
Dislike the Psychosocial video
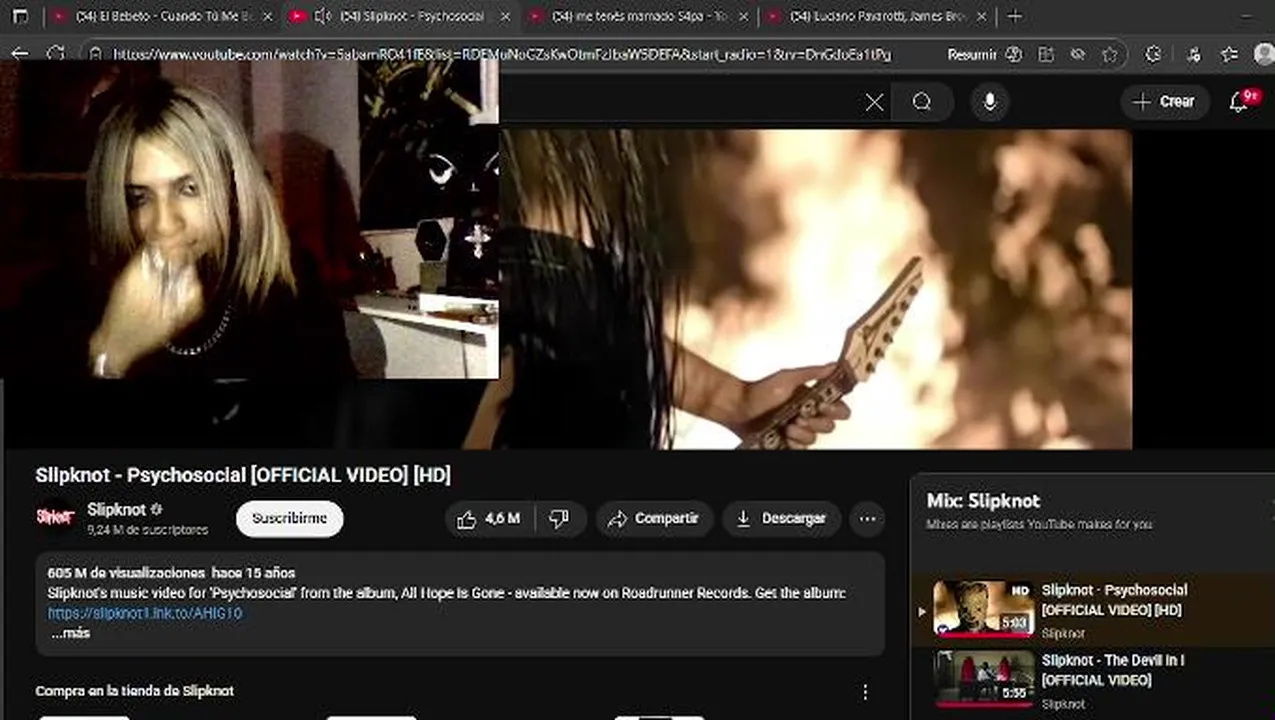click(560, 519)
